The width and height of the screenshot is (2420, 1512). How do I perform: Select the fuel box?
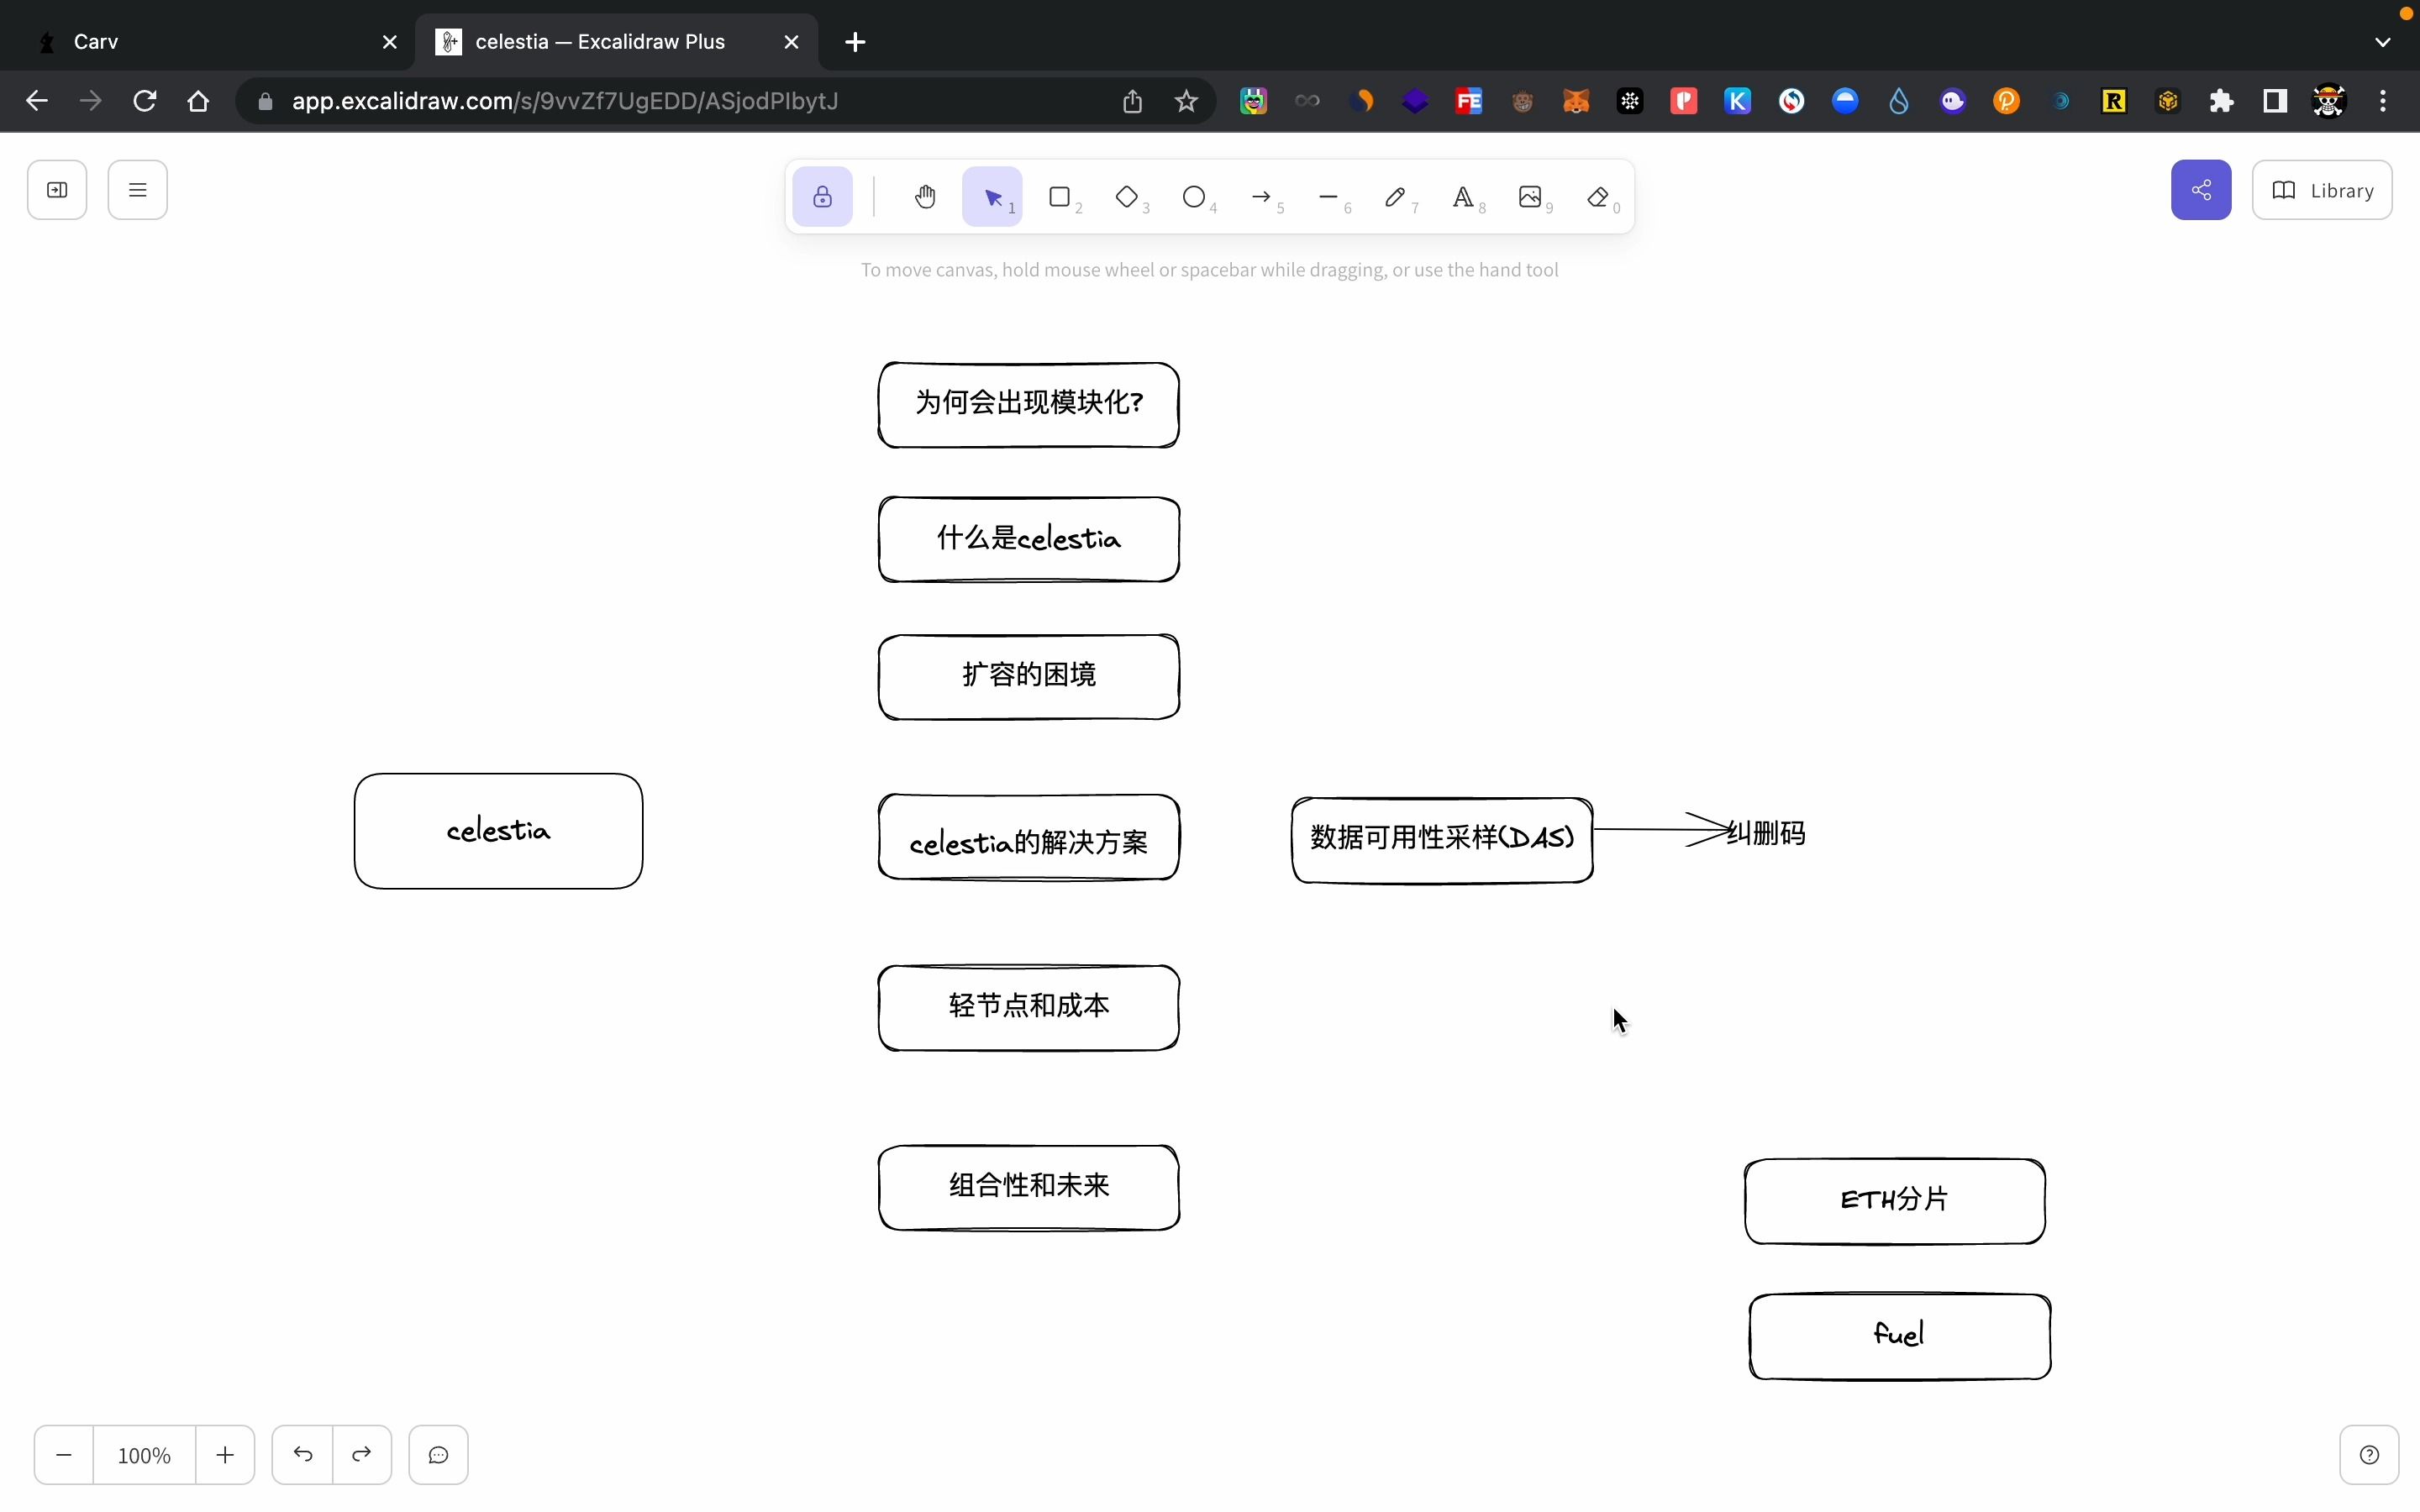pos(1900,1337)
